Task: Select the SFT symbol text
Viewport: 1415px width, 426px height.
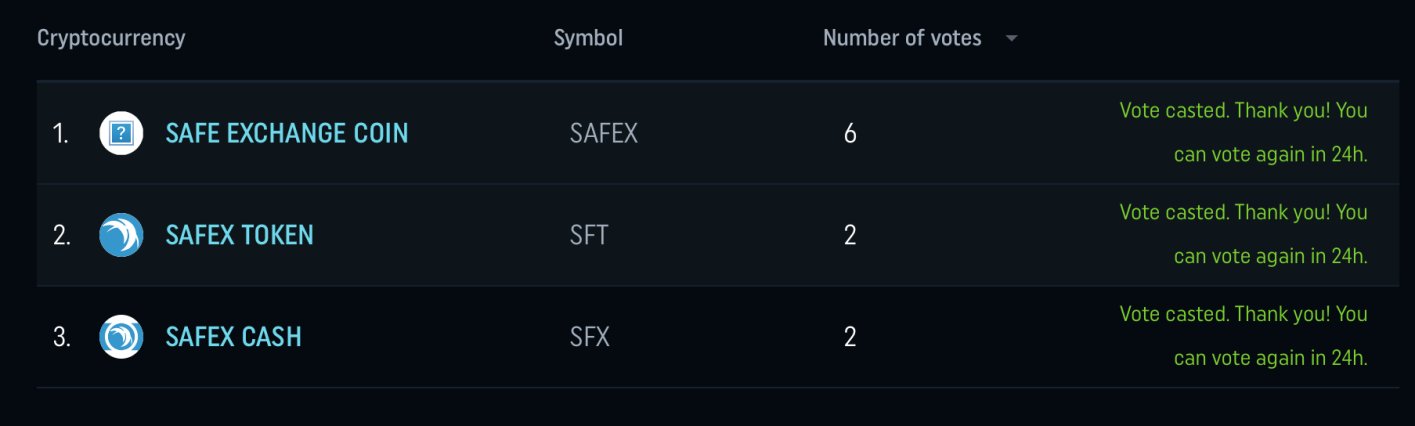Action: (x=589, y=235)
